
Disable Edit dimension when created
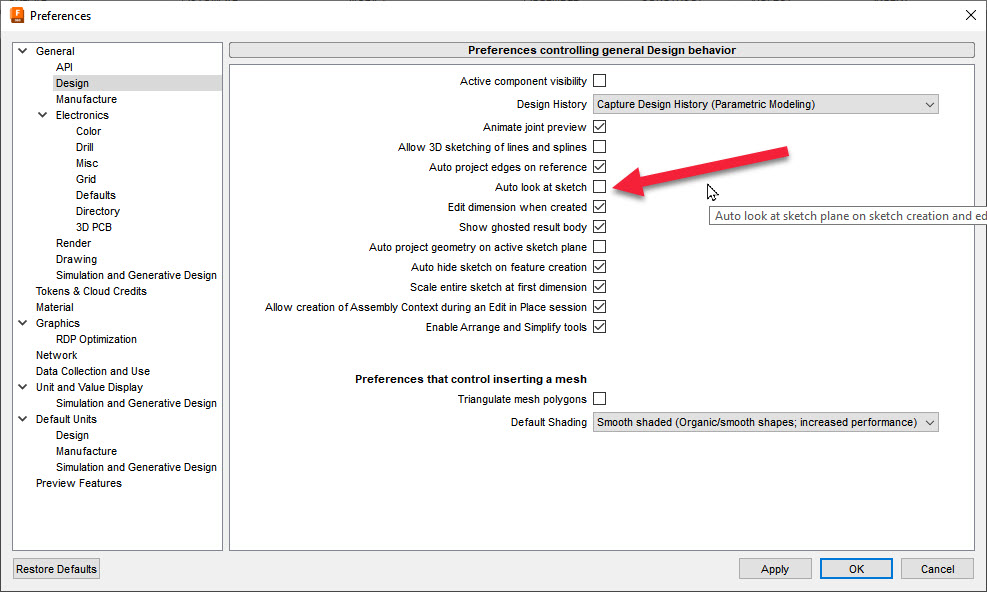tap(598, 207)
